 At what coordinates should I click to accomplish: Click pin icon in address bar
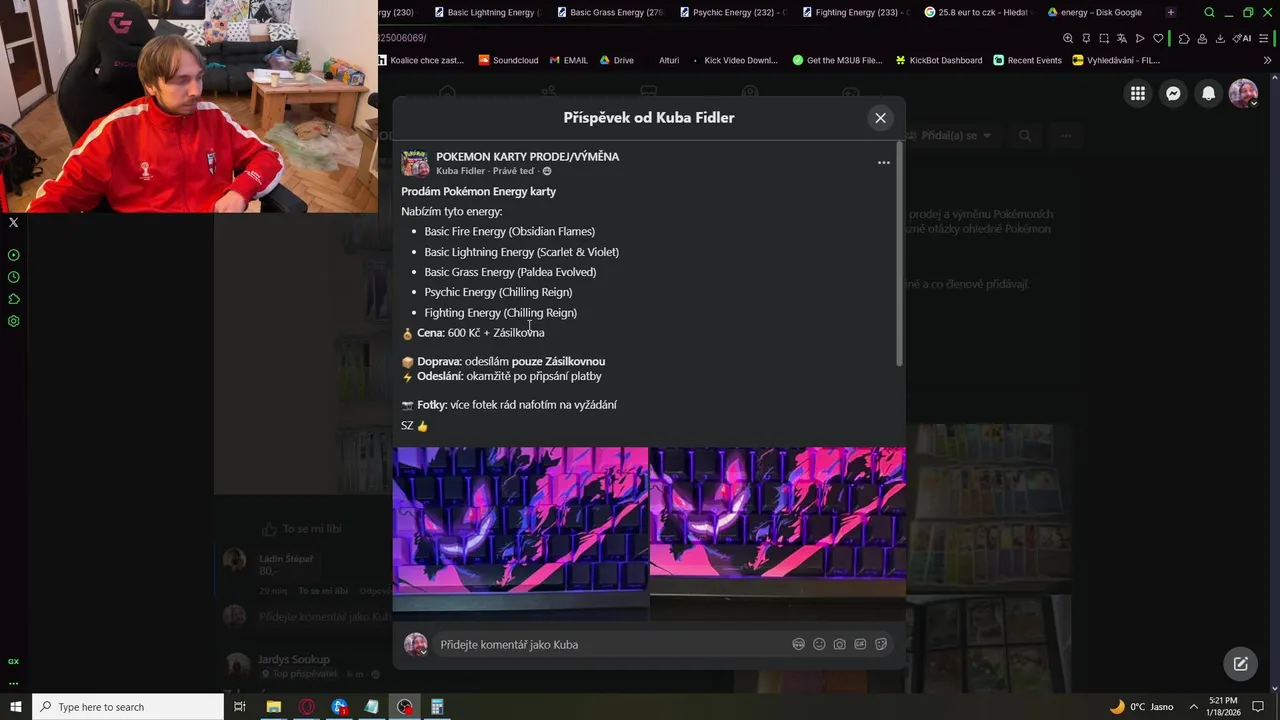coord(1086,38)
